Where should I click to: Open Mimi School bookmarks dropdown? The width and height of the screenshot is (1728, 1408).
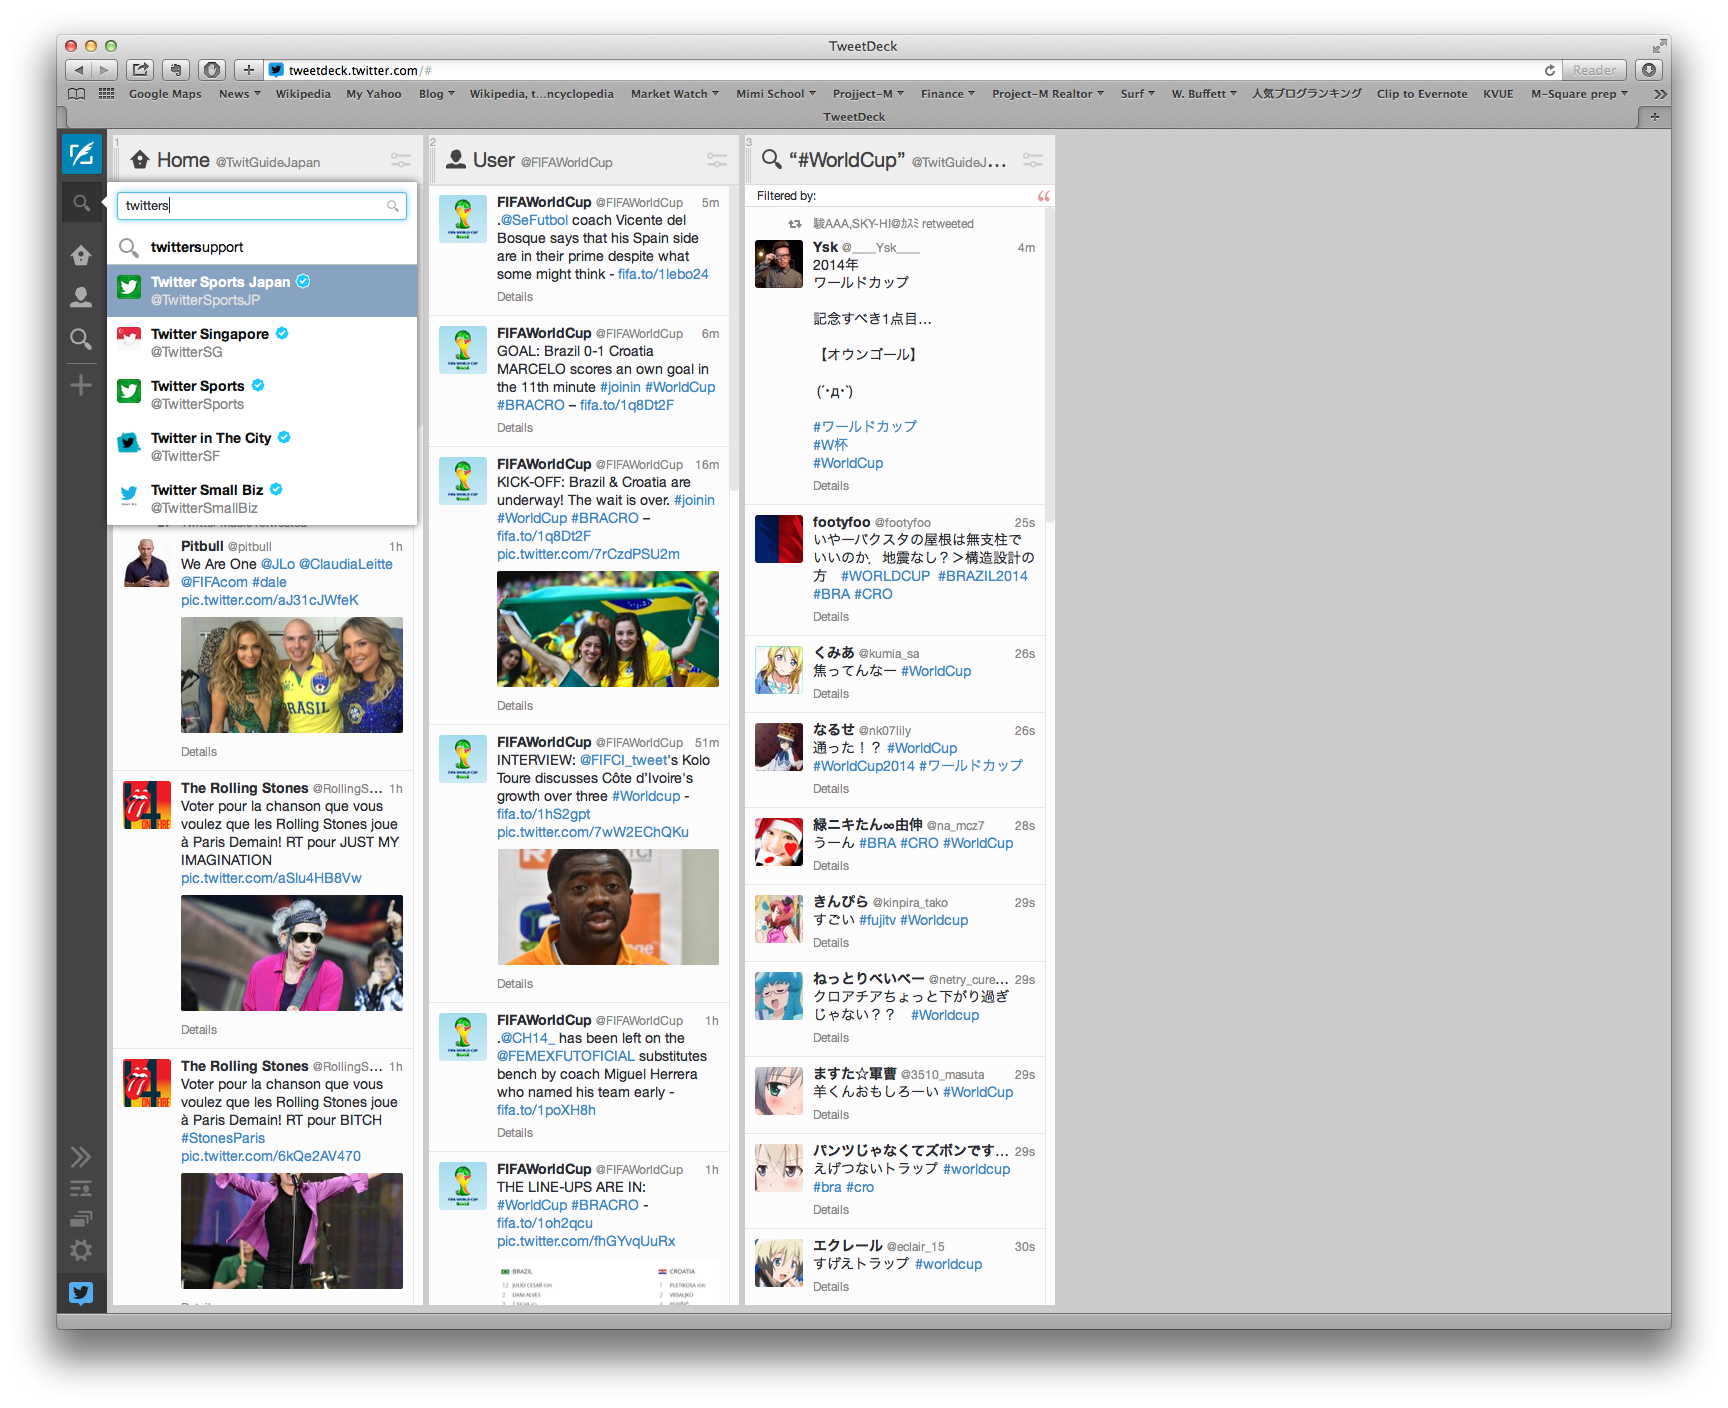(776, 94)
